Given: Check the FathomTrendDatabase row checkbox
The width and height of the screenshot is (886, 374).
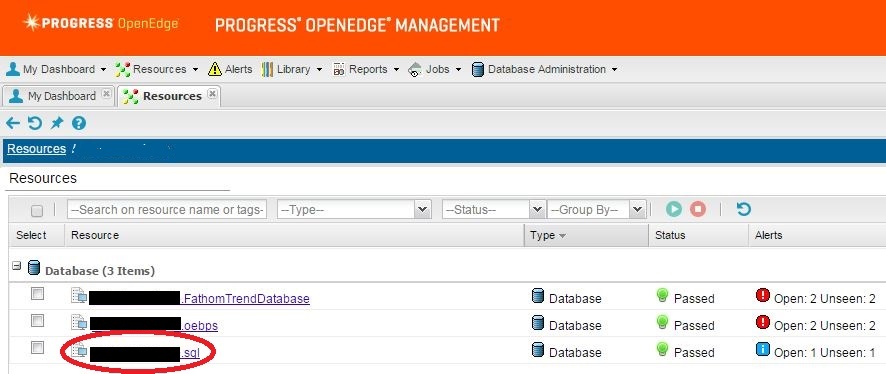Looking at the screenshot, I should tap(37, 294).
